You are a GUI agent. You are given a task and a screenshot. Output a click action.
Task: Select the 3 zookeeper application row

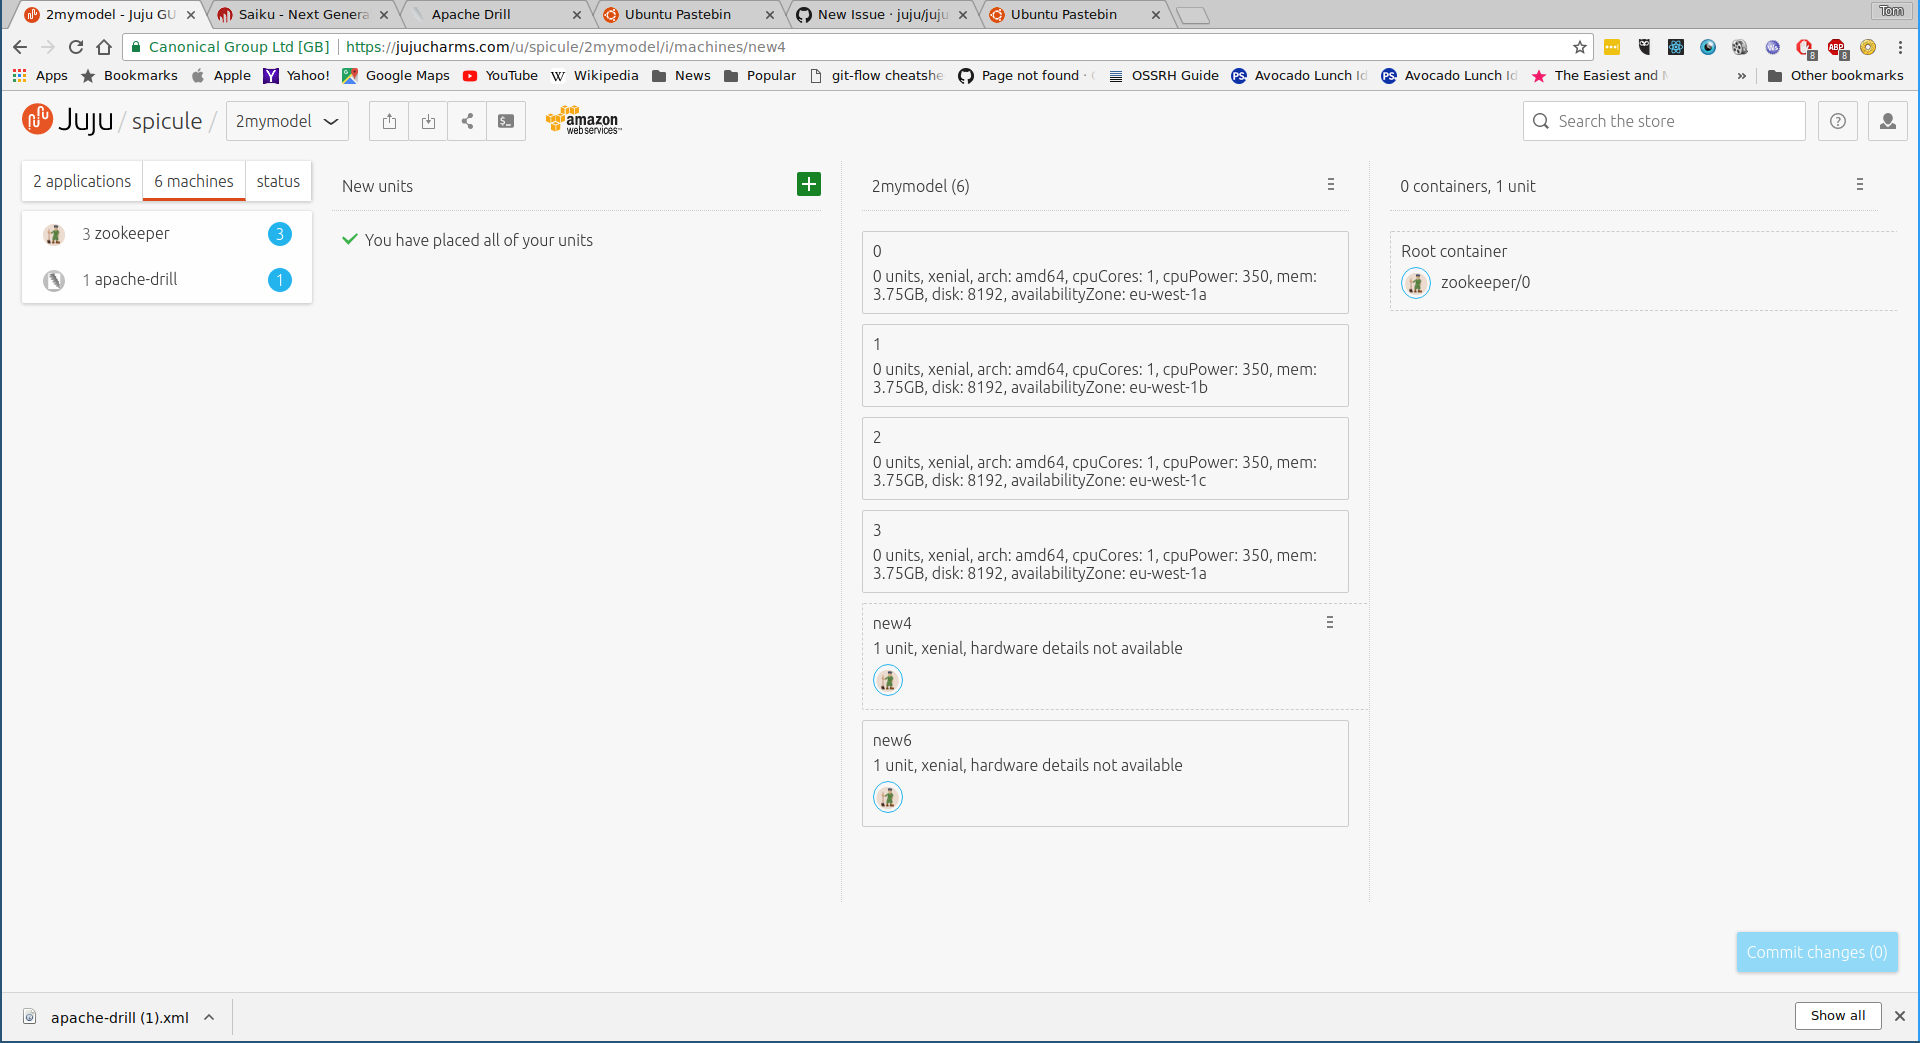point(167,234)
